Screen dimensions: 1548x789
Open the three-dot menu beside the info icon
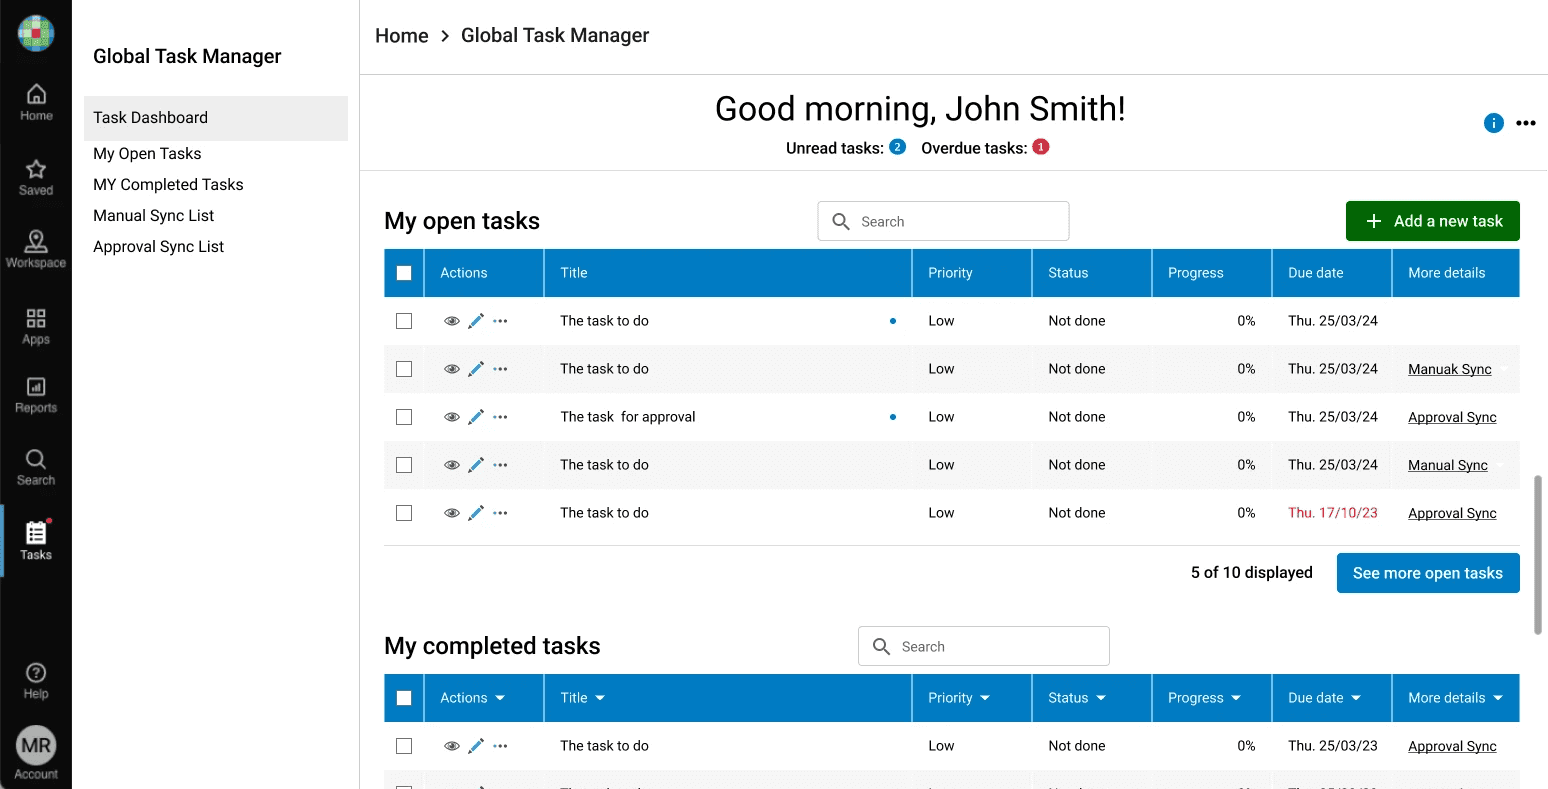coord(1526,123)
